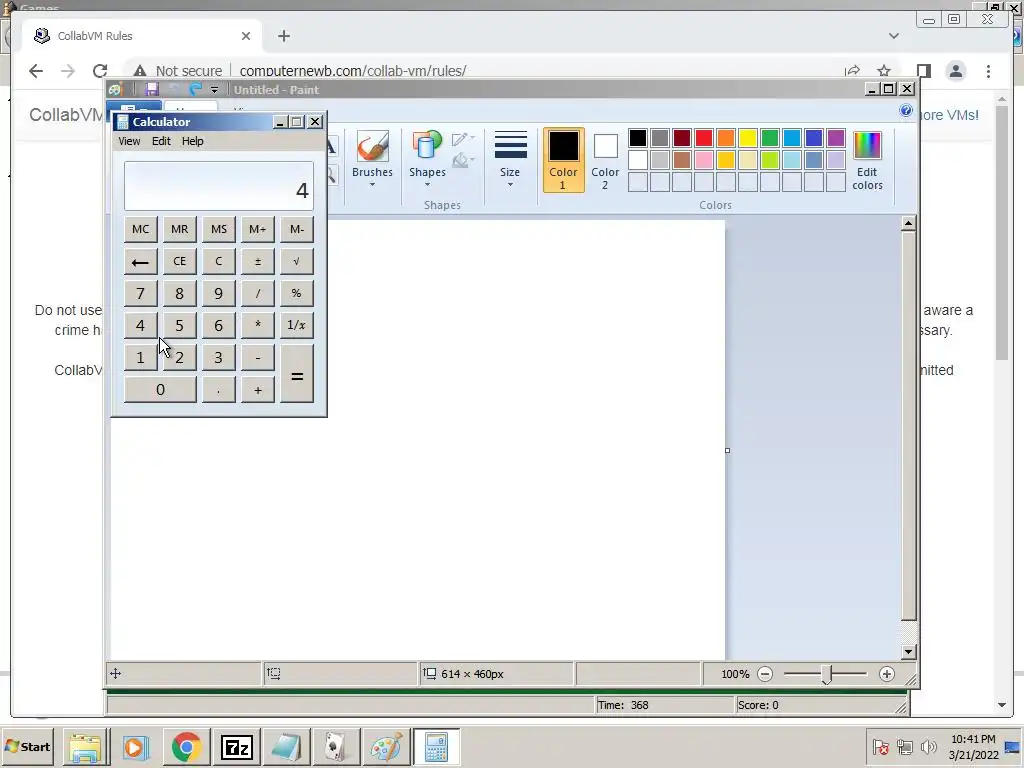
Task: Click the Paint zoom in plus button
Action: click(x=886, y=674)
